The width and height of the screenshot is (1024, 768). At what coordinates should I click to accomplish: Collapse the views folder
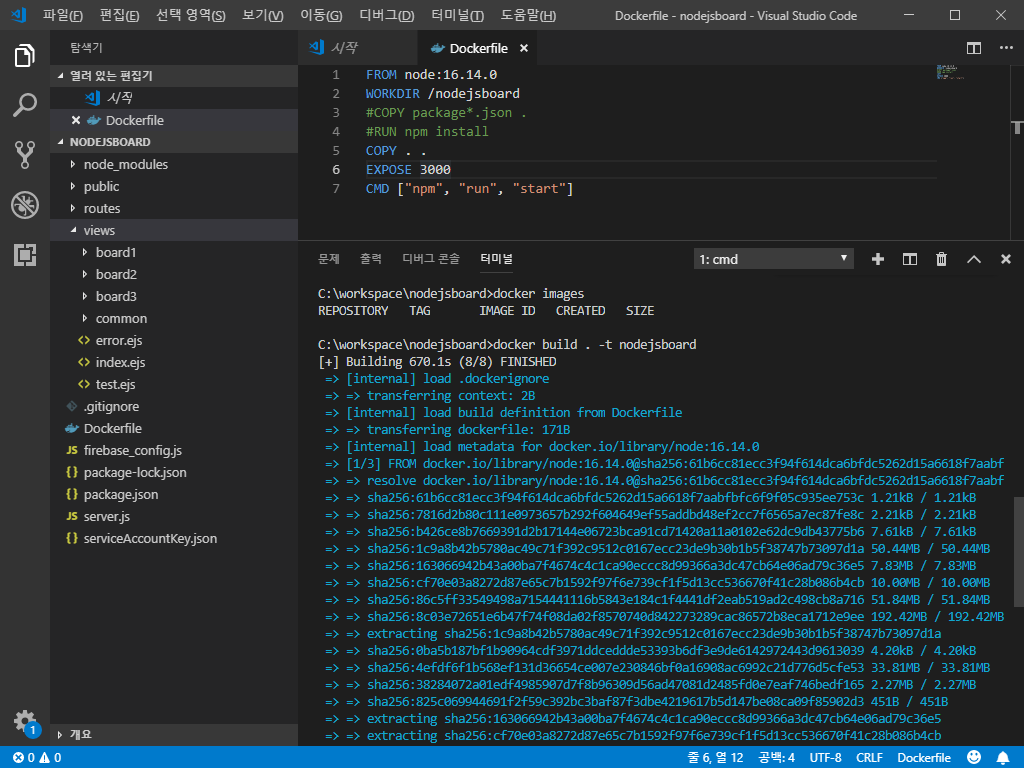point(174,231)
